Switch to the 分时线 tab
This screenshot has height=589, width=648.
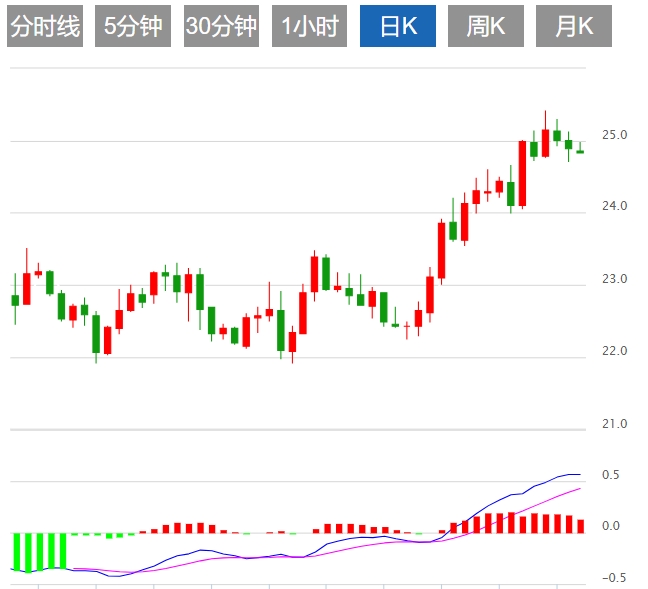(x=43, y=27)
